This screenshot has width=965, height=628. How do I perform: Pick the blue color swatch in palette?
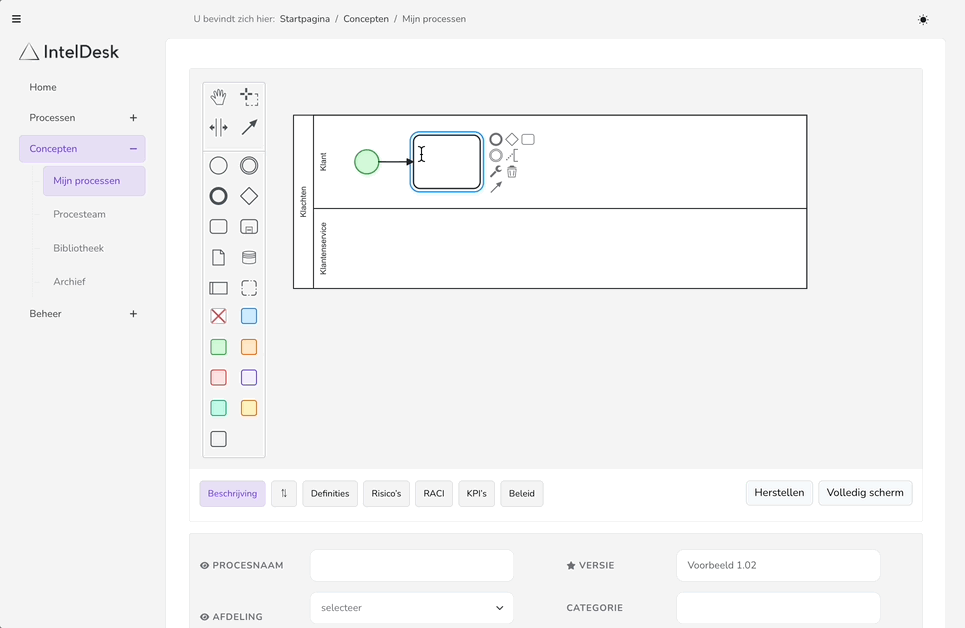(x=249, y=316)
